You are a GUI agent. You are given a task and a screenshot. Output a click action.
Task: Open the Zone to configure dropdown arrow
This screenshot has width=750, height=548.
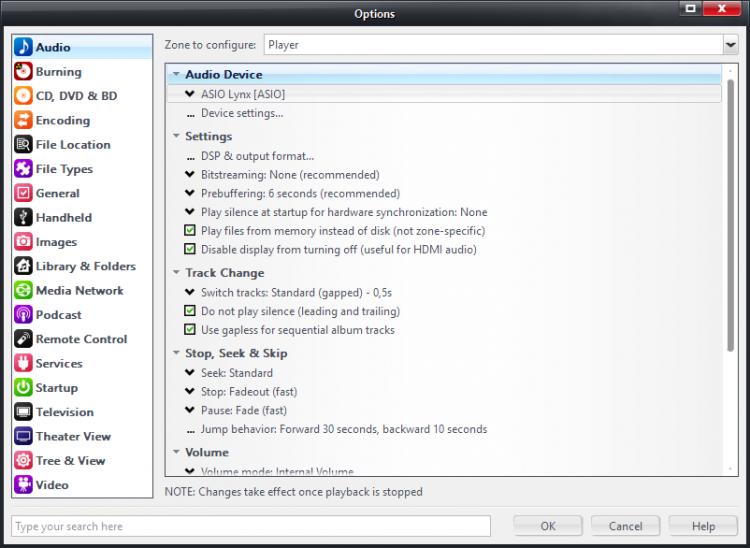pos(730,45)
